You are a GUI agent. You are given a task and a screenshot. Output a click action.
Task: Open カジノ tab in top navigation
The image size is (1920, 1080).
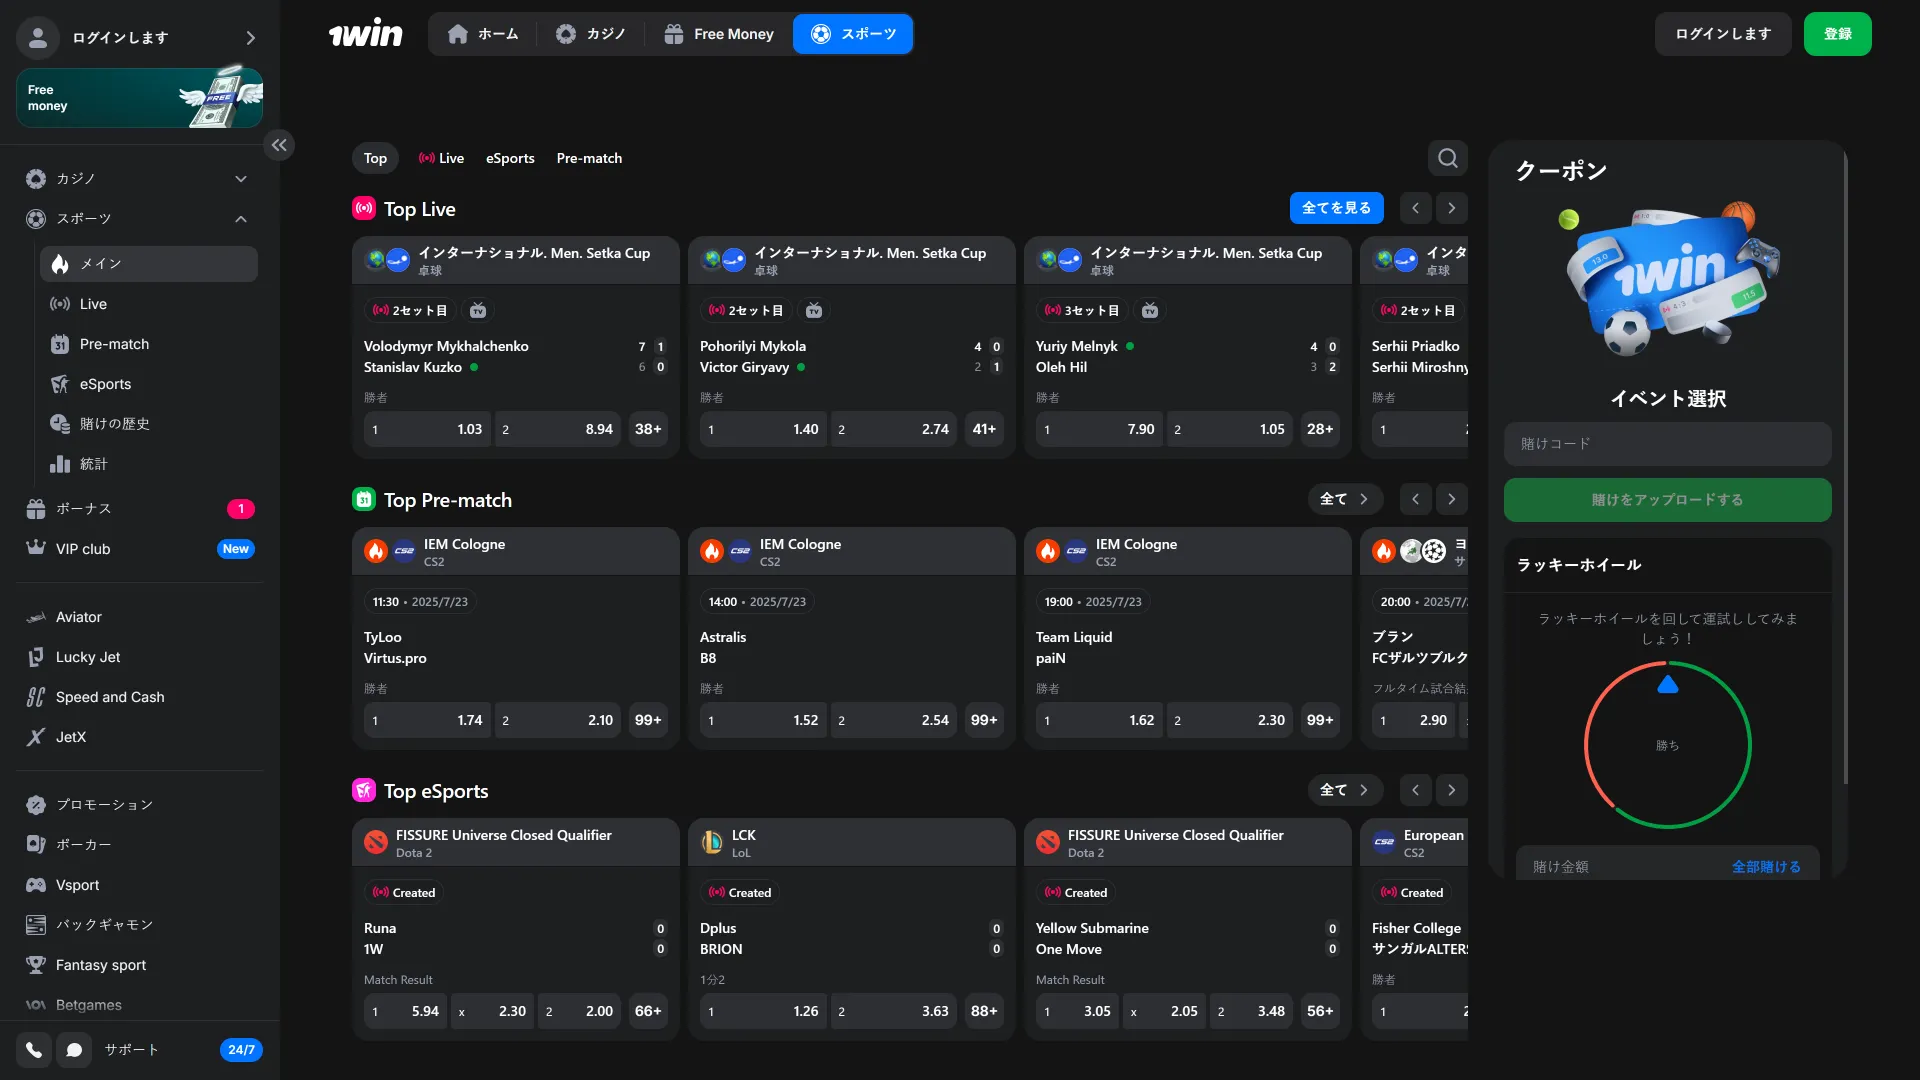(x=591, y=34)
